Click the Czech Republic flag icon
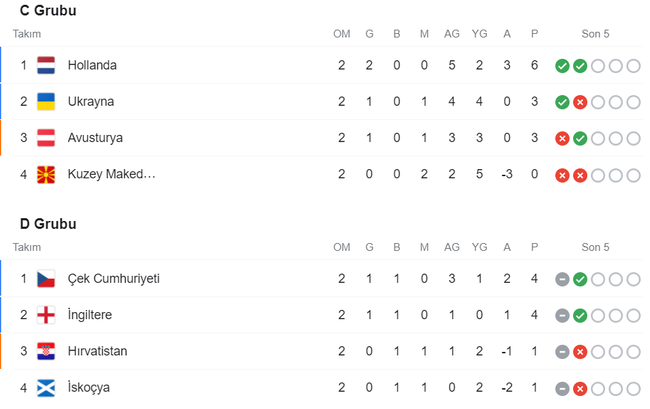Viewport: 650px width, 409px height. (46, 279)
